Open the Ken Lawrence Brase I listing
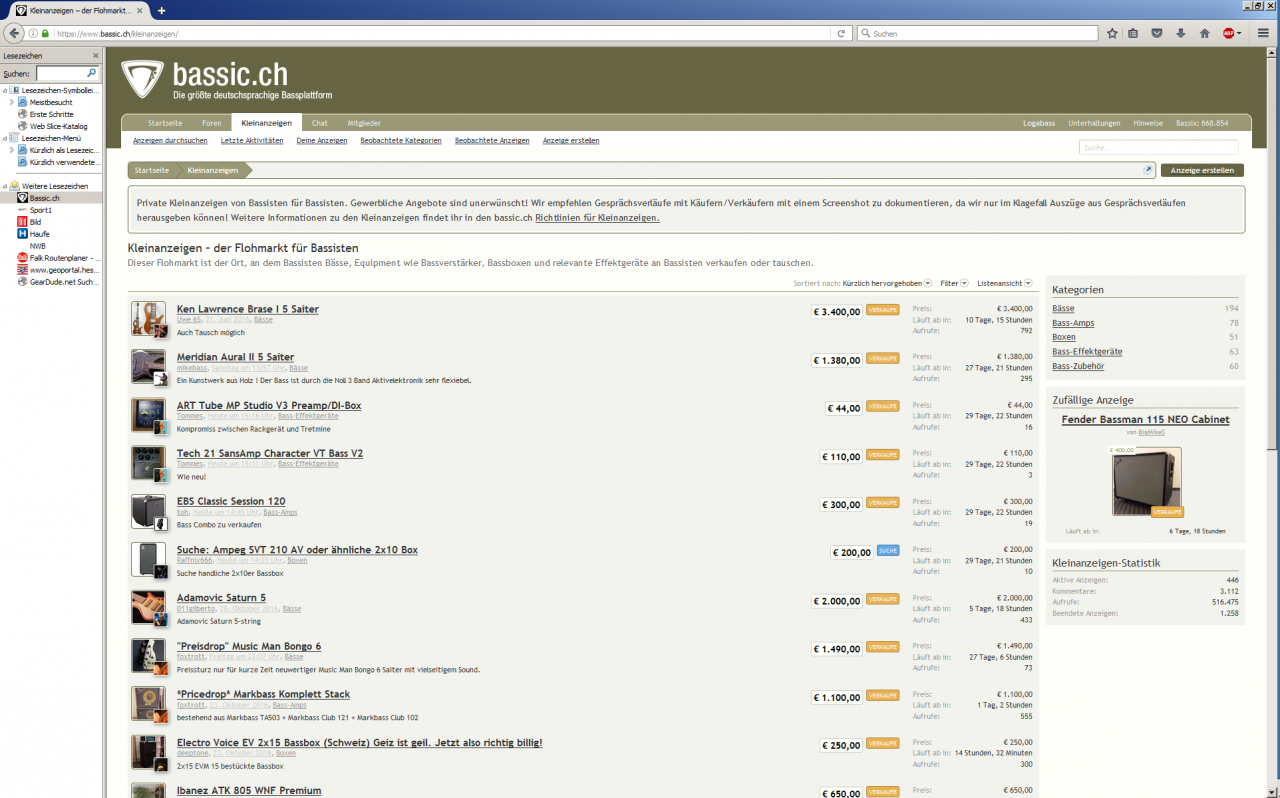This screenshot has height=798, width=1280. pos(248,309)
